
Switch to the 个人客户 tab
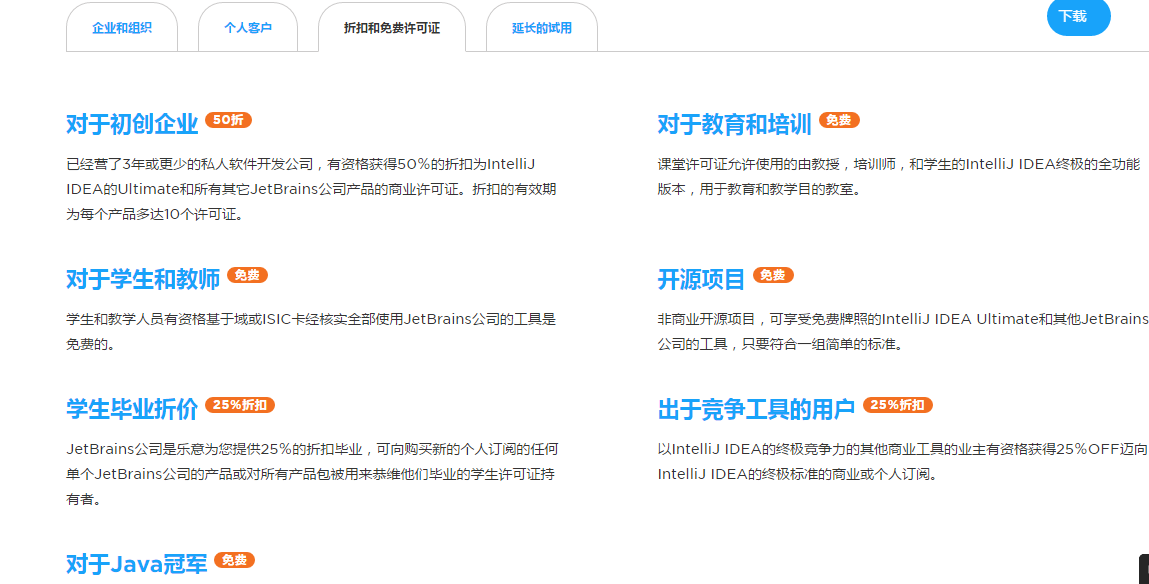(x=248, y=27)
